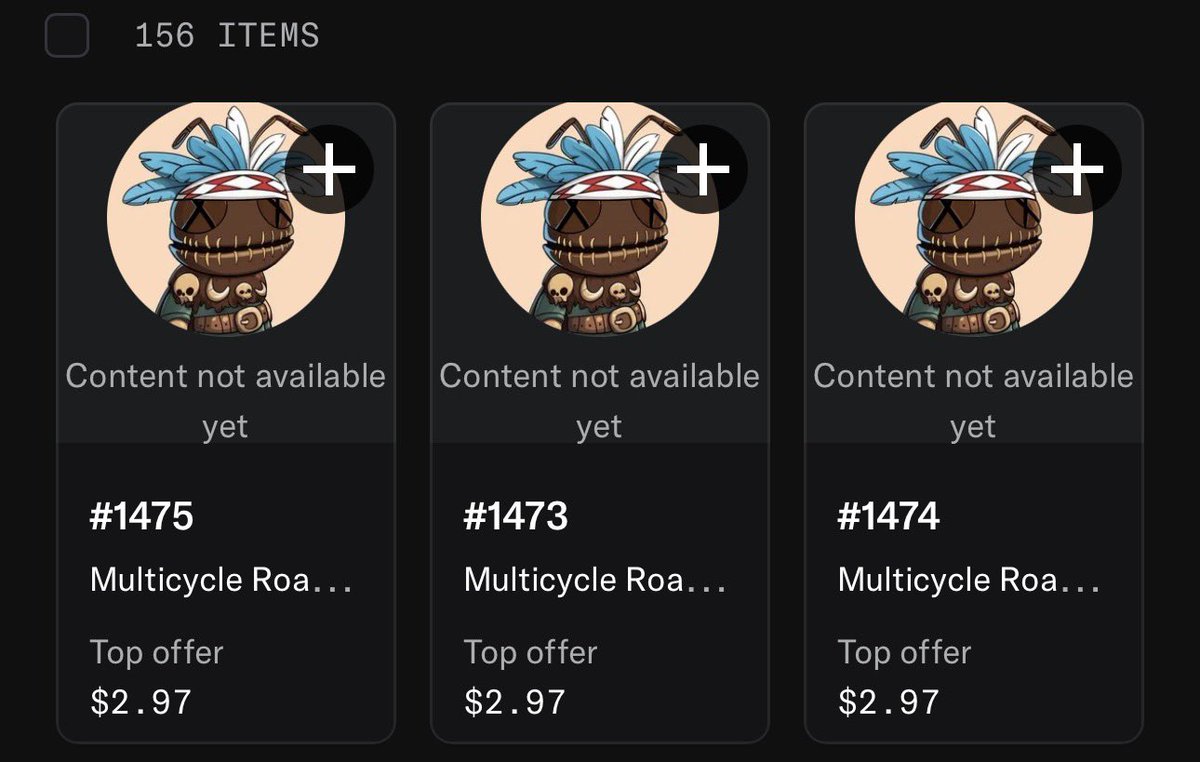
Task: Add item #1473 with its plus icon
Action: pyautogui.click(x=703, y=169)
